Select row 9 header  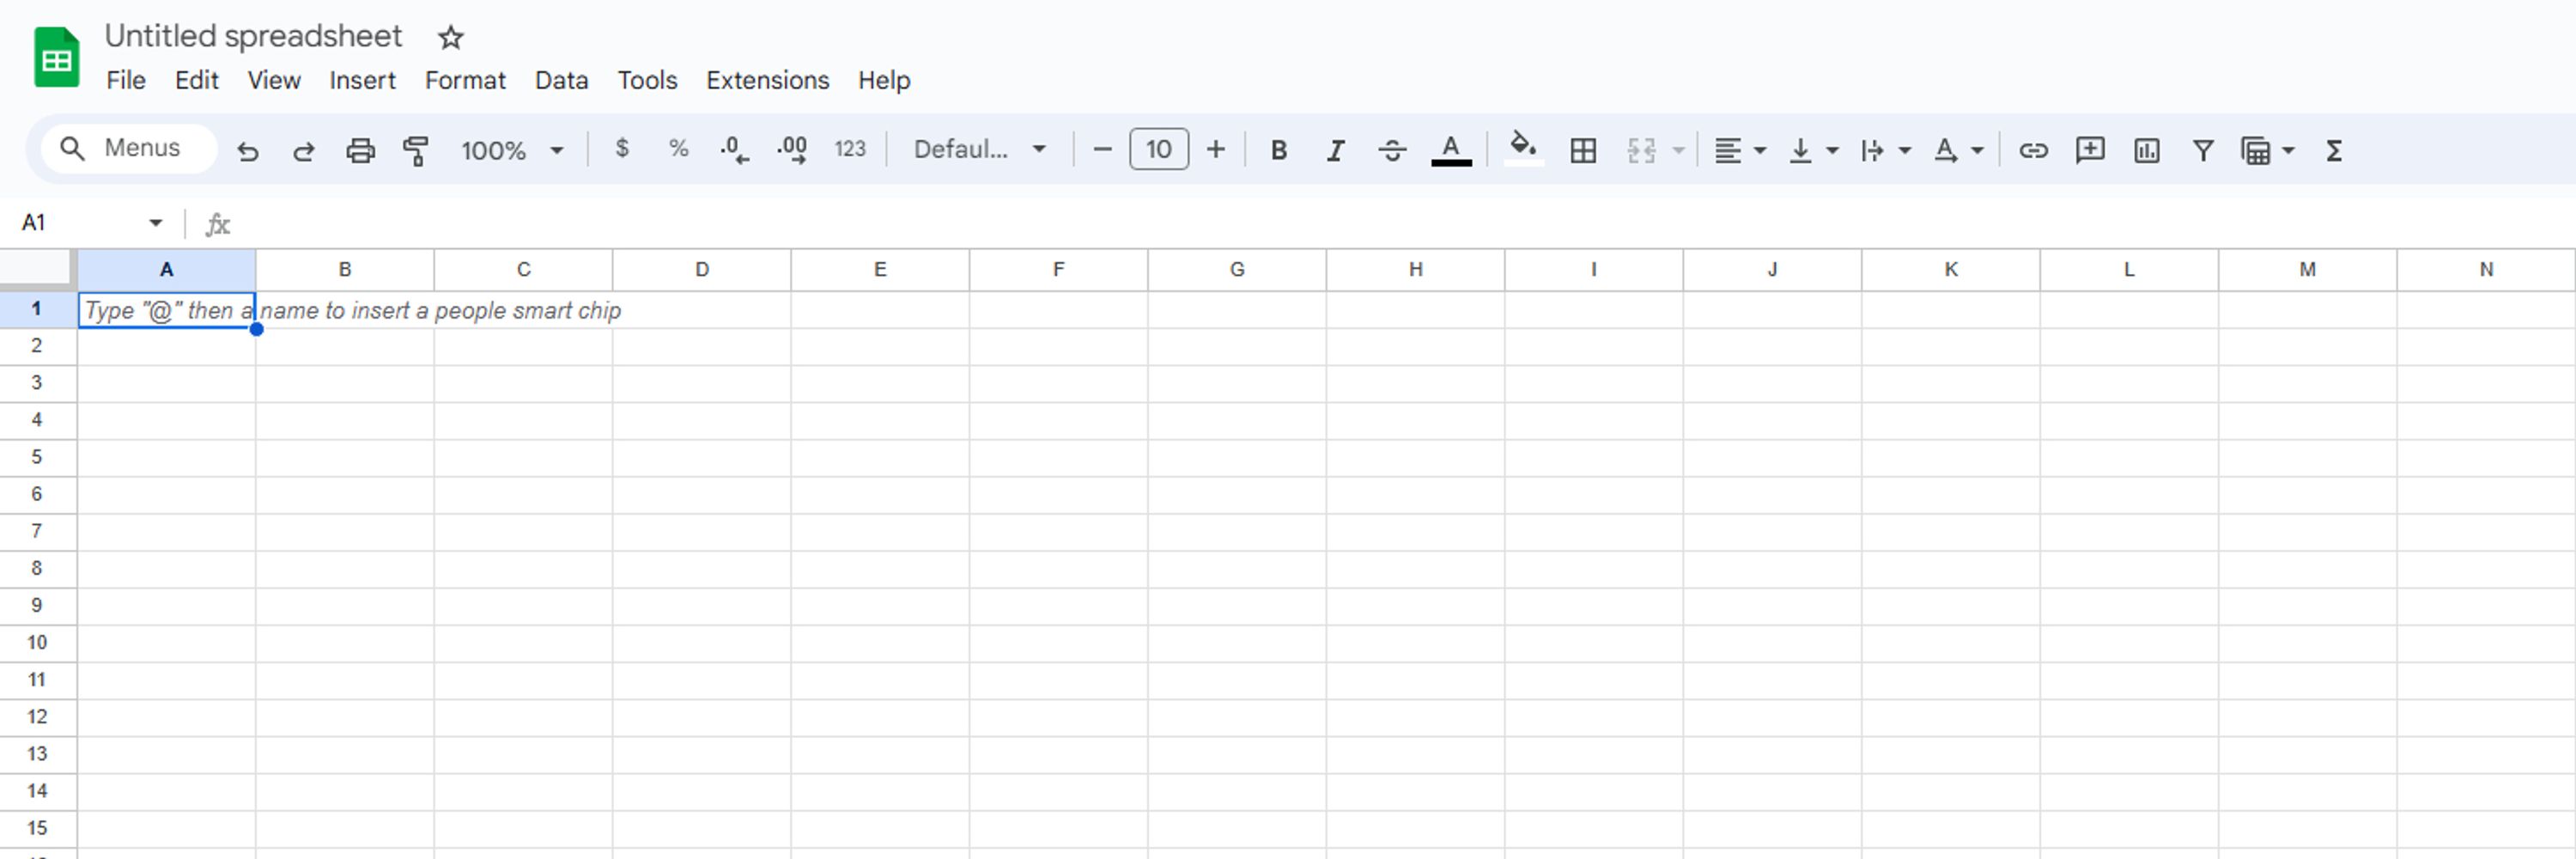(x=37, y=606)
